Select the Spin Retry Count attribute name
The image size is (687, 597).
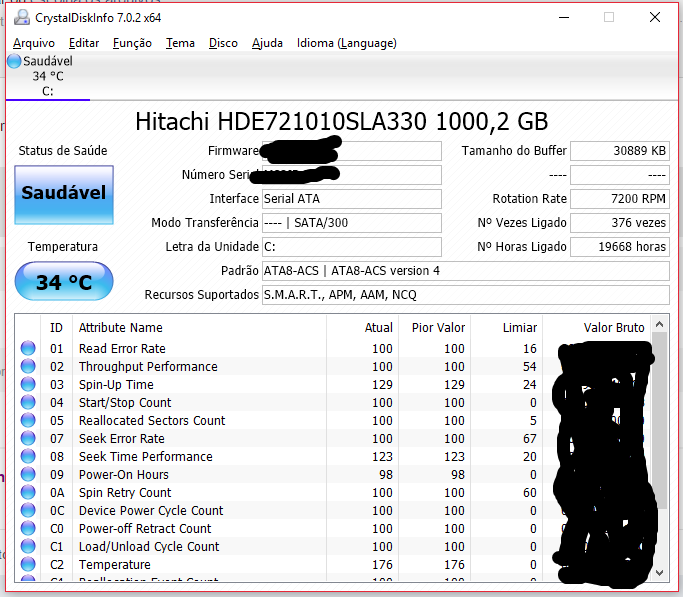125,492
